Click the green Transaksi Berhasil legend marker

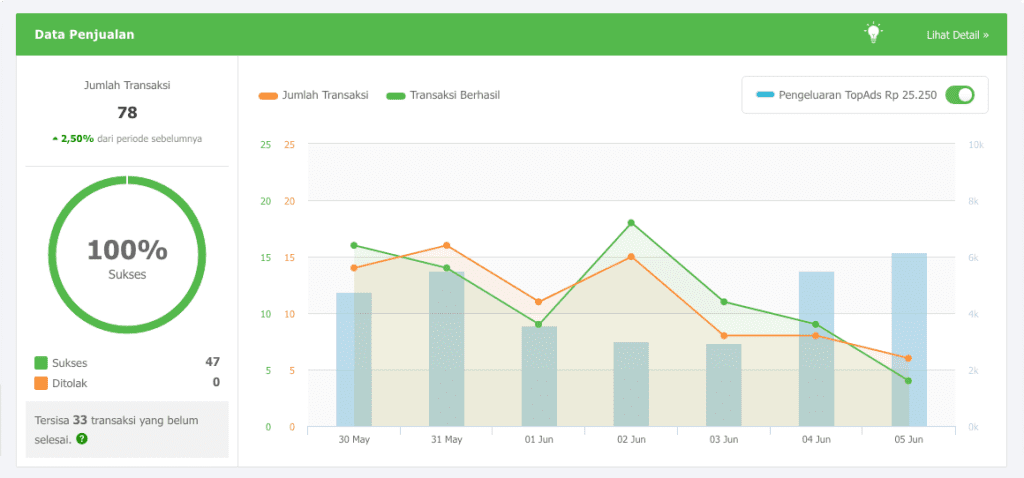(x=396, y=95)
